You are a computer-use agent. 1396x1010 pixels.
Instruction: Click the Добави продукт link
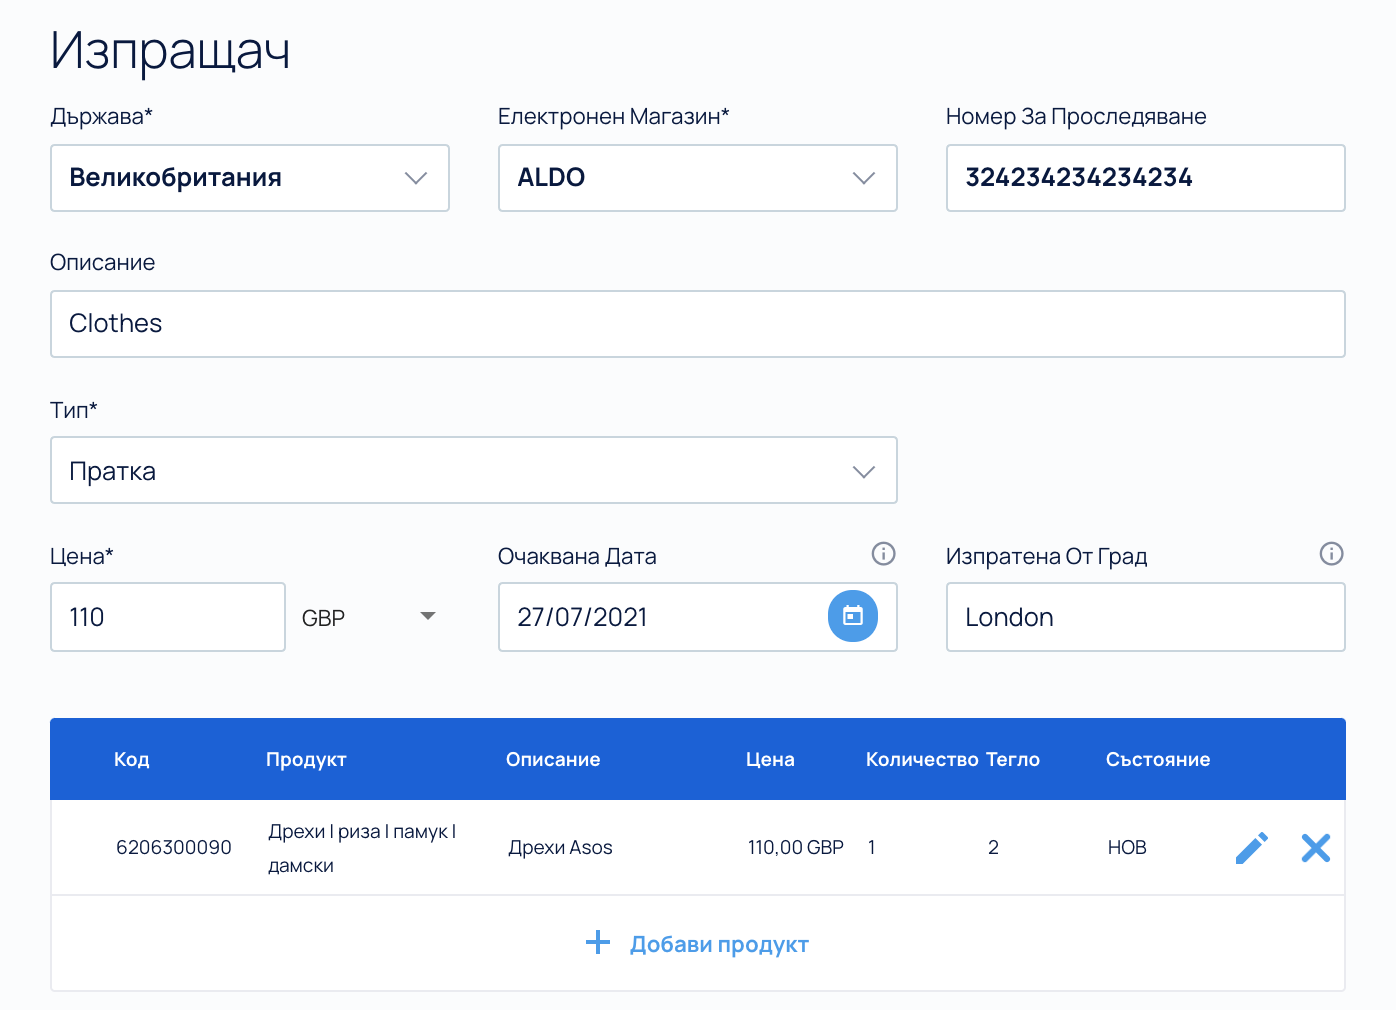(x=718, y=944)
